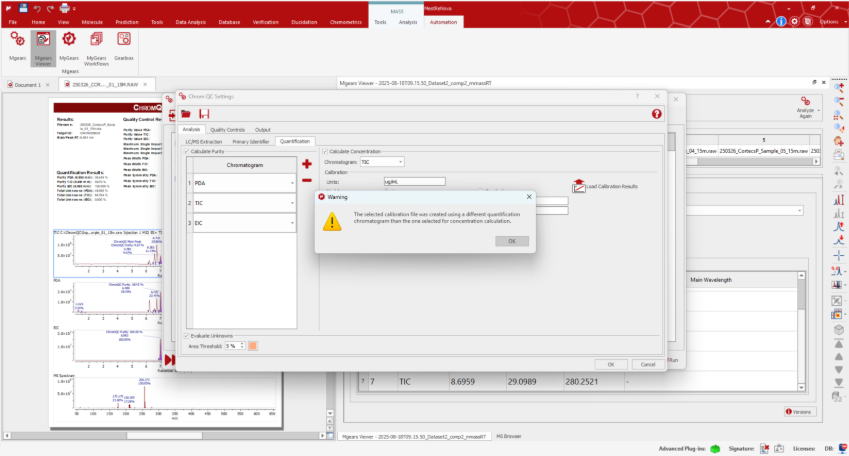Switch to the Output tab
The image size is (849, 456).
[x=263, y=130]
